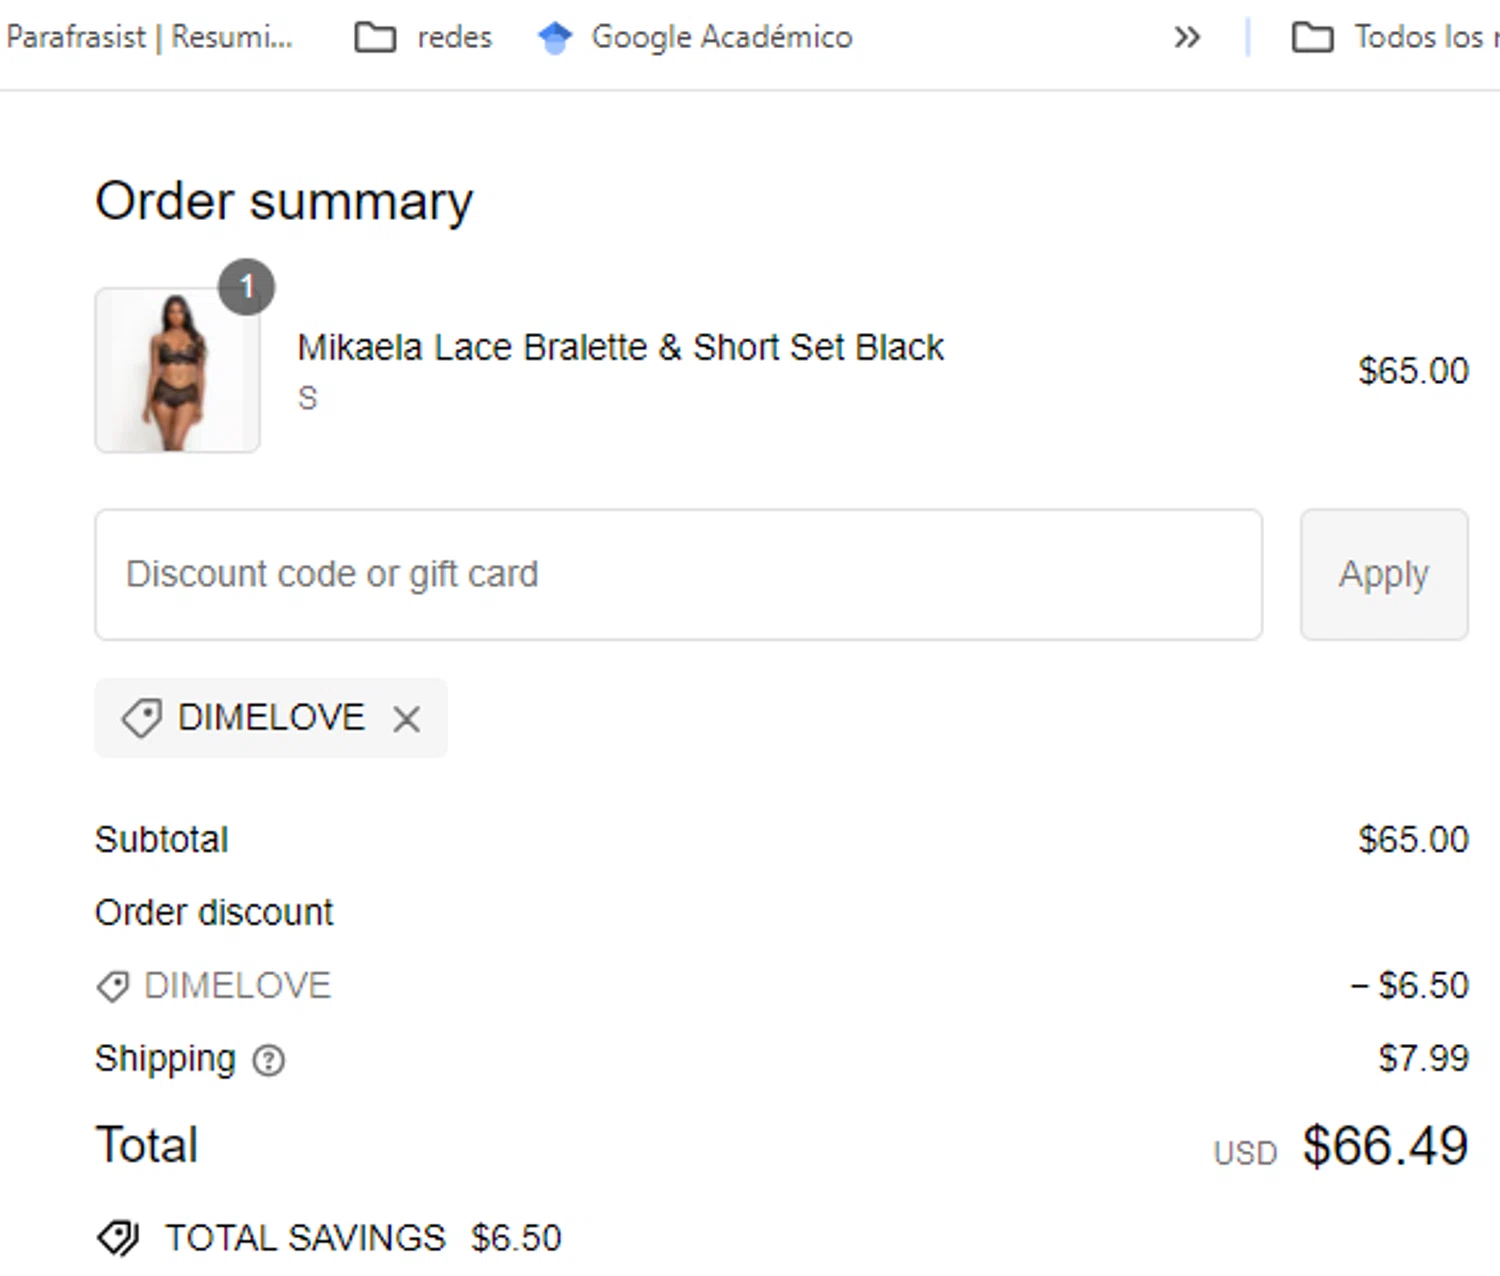Click the Subtotal label
1500x1276 pixels.
pos(162,840)
